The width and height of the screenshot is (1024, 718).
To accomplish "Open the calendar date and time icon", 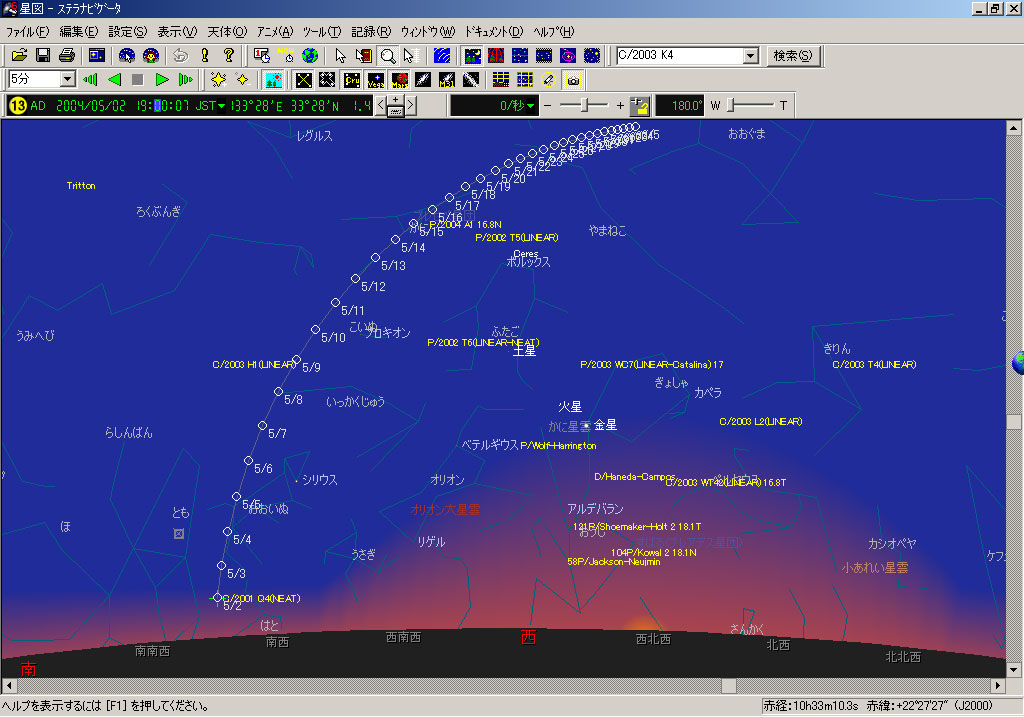I will 262,56.
